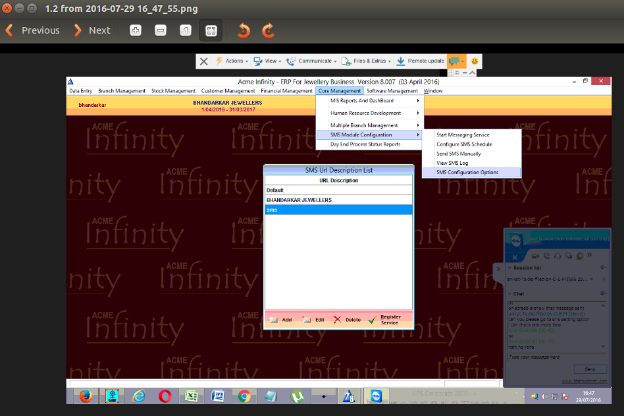Click Remote update in TeamViewer toolbar

[x=420, y=61]
